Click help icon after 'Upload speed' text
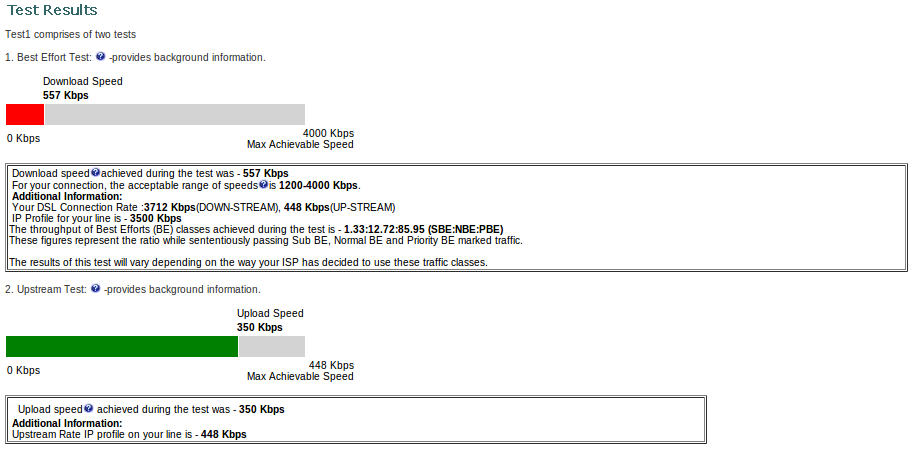The height and width of the screenshot is (458, 918). pos(89,409)
